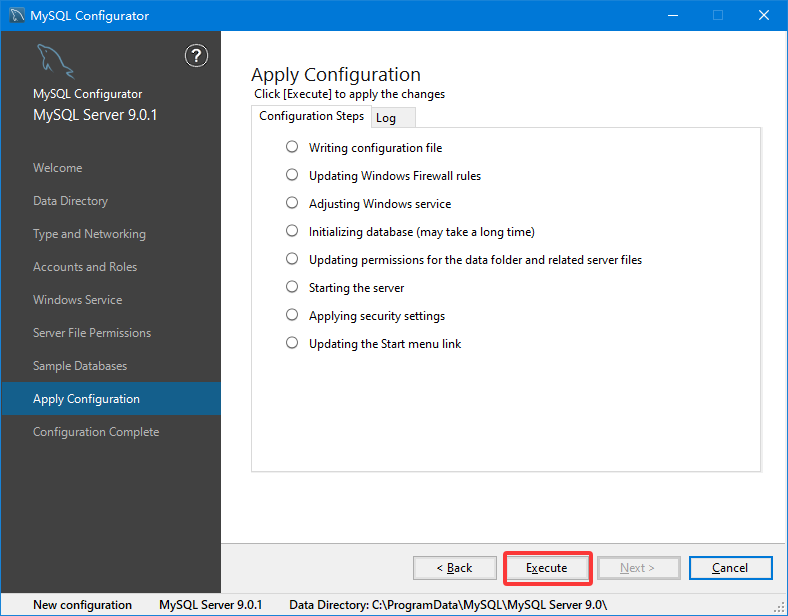Select the Initializing database step indicator
788x616 pixels.
coord(292,231)
